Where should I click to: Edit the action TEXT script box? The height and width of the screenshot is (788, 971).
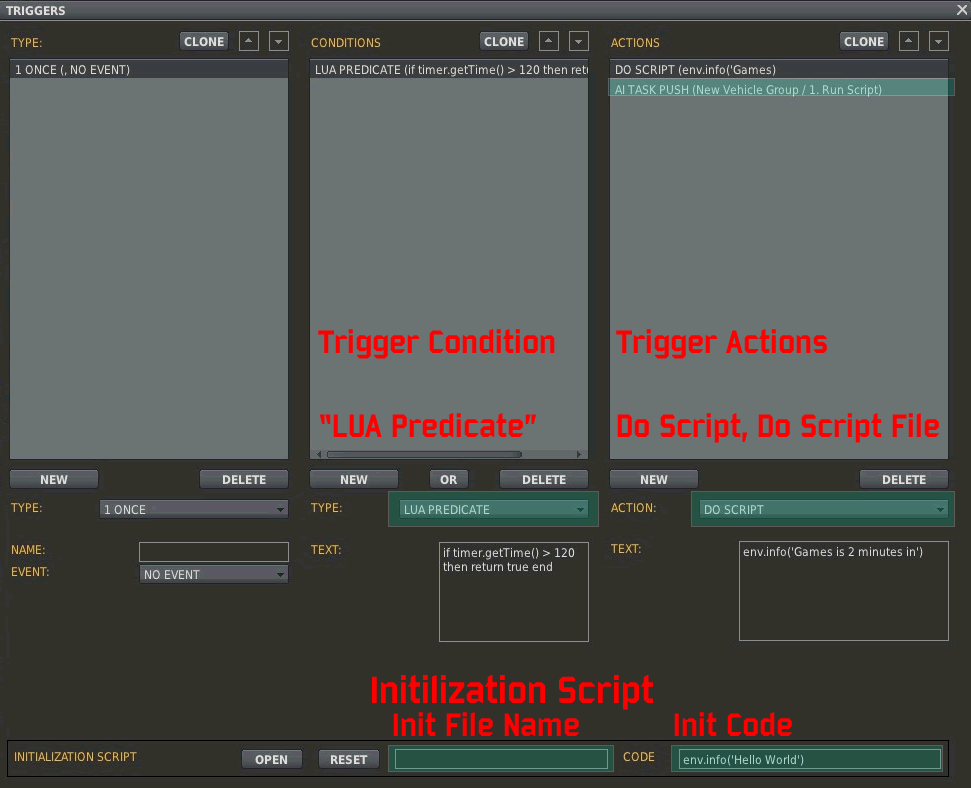[843, 591]
